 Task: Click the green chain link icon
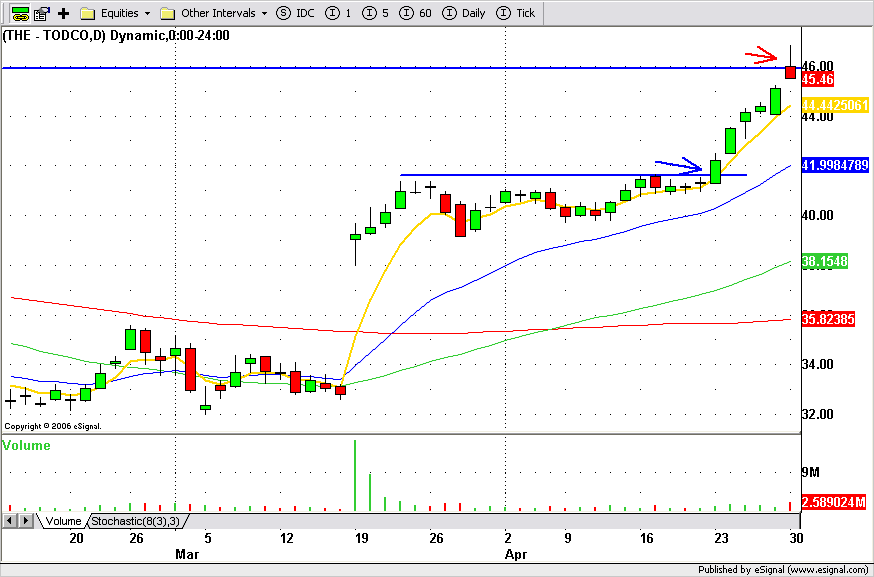(21, 13)
